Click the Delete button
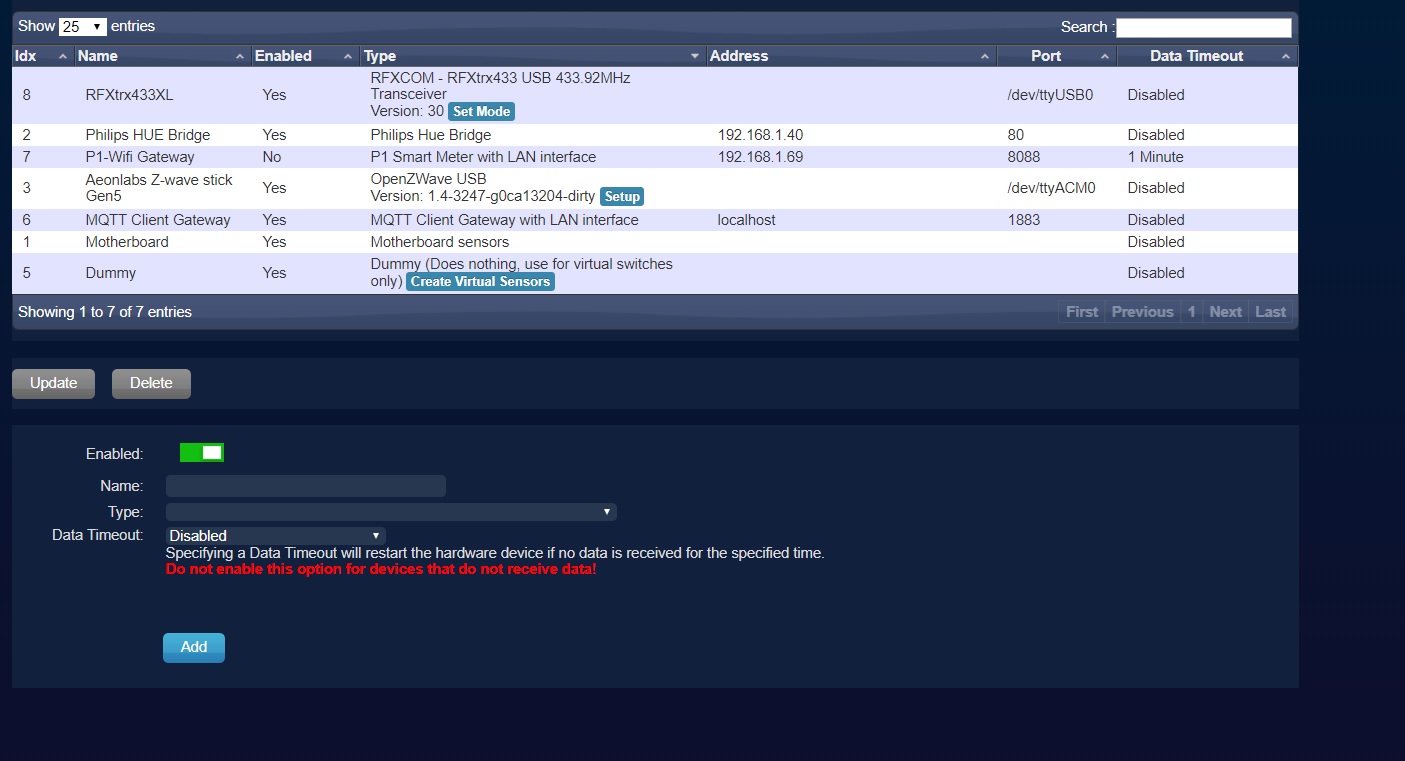 pos(151,383)
